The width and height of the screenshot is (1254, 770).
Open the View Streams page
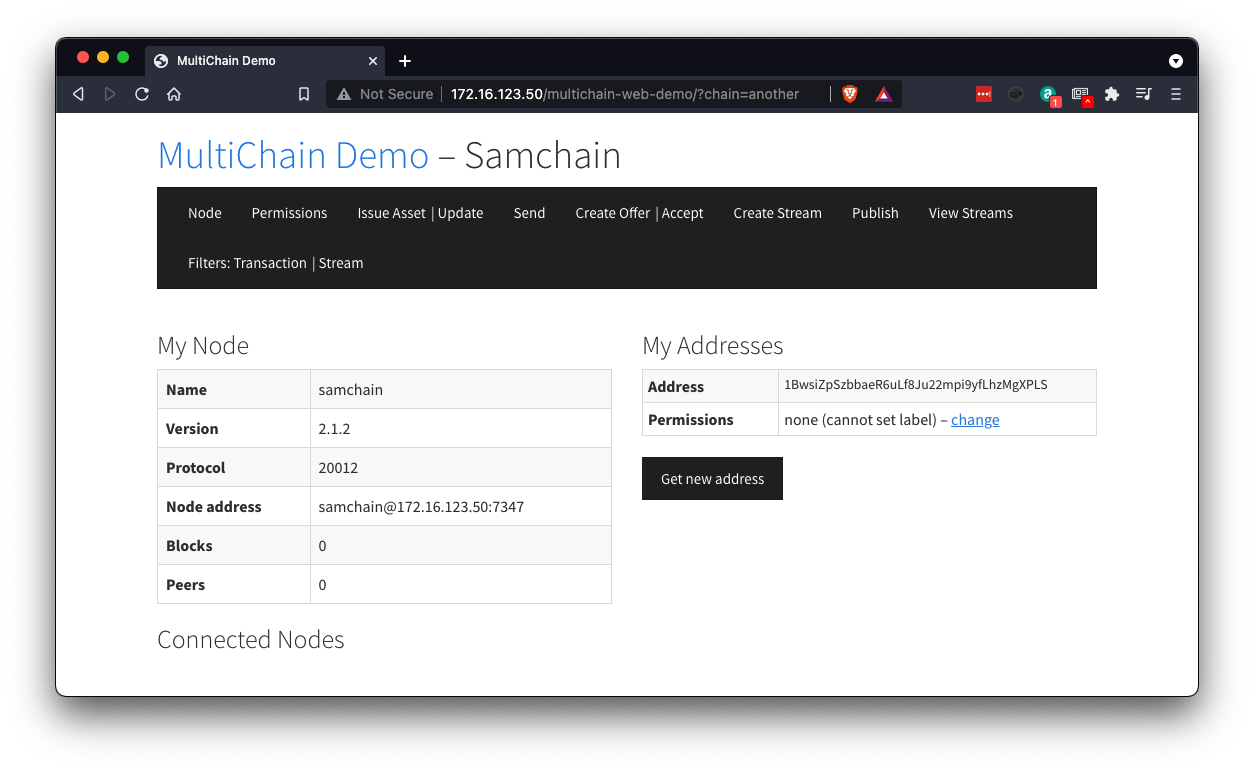tap(971, 213)
